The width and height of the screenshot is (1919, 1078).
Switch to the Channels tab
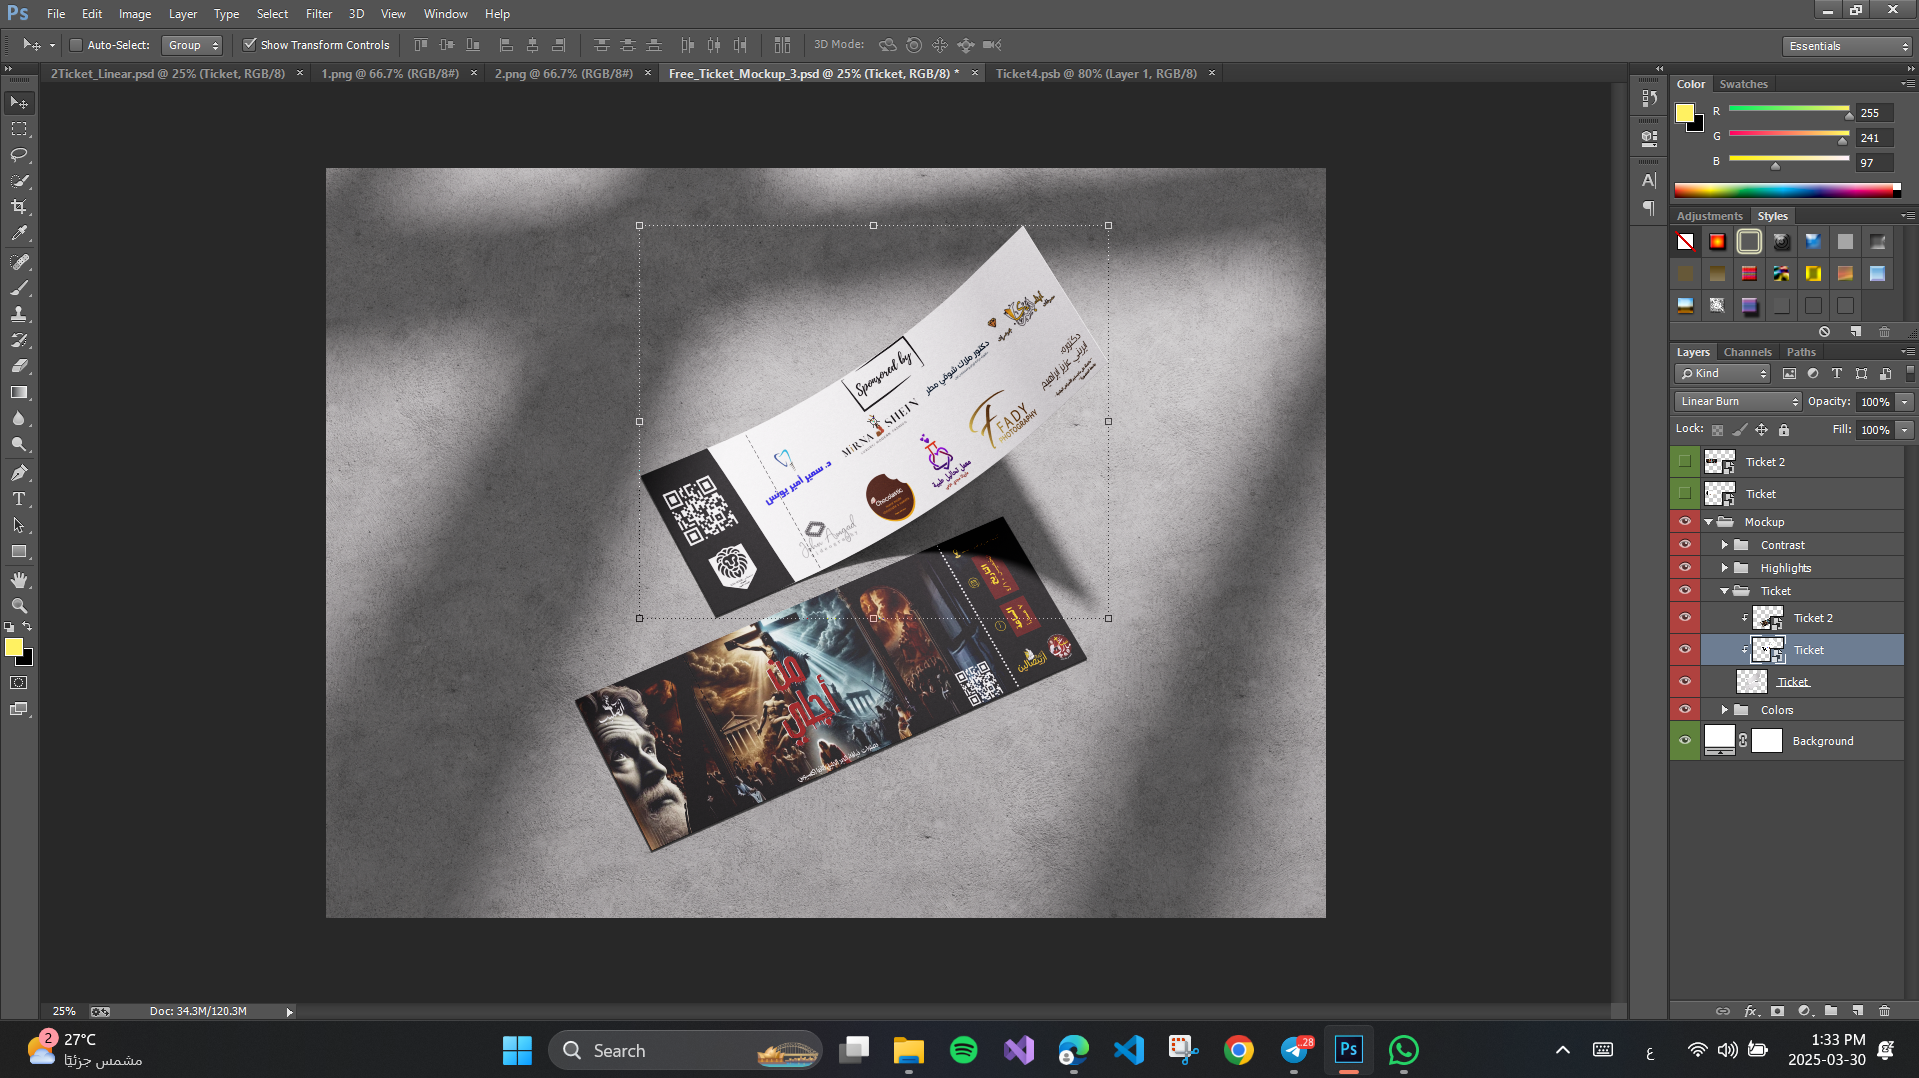(1747, 352)
